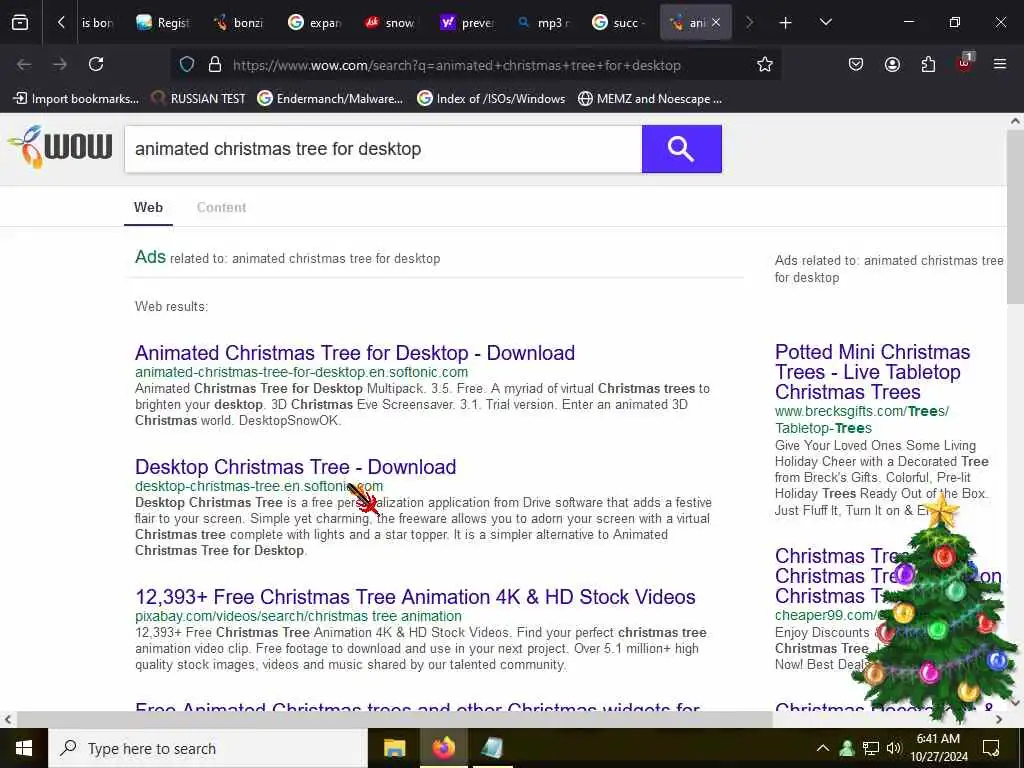Viewport: 1024px width, 768px height.
Task: Reload the current page
Action: click(96, 64)
